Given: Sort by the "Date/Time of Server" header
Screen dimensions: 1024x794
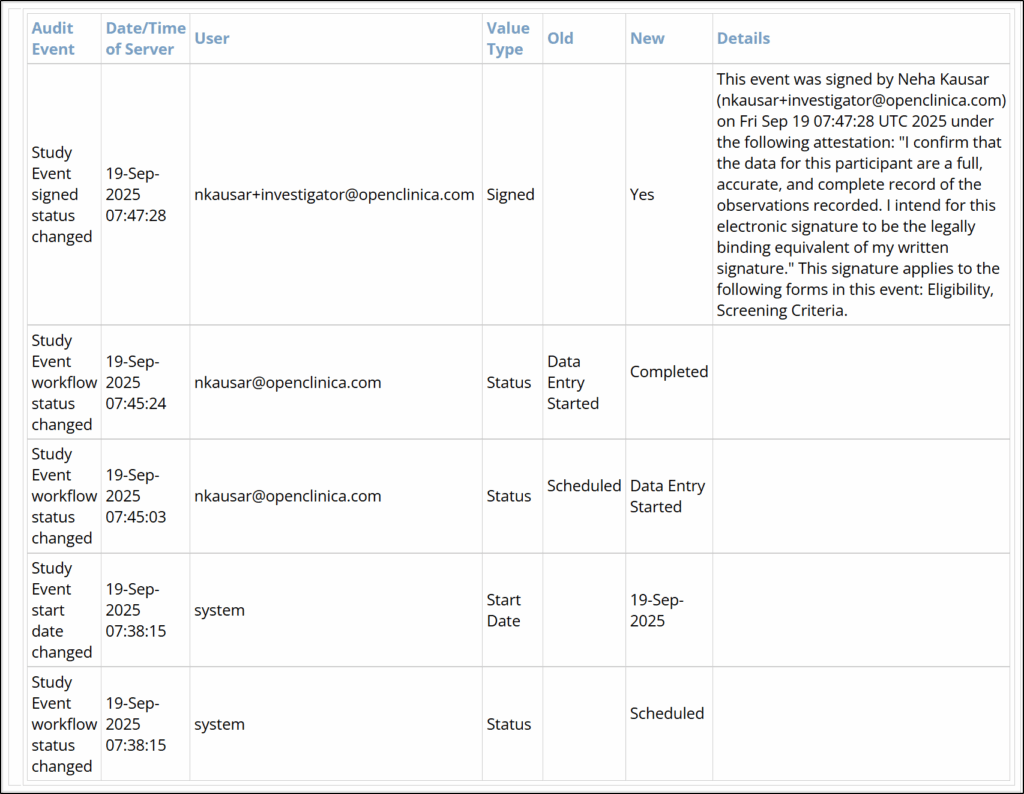Looking at the screenshot, I should 145,38.
